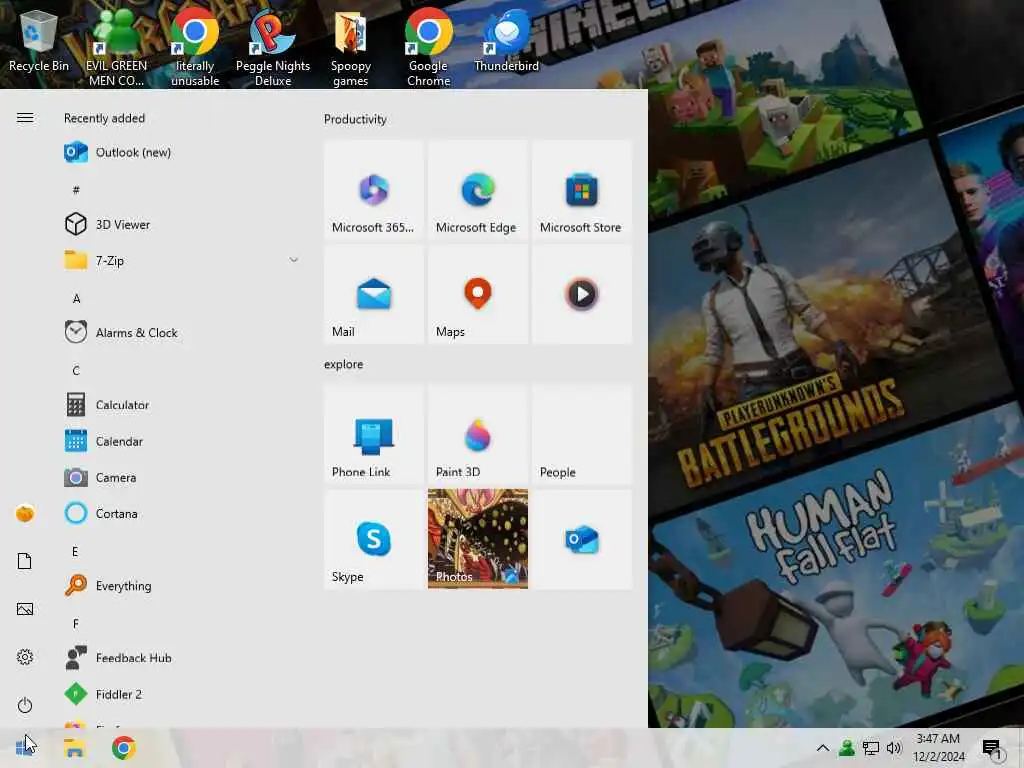The height and width of the screenshot is (768, 1024).
Task: Launch 3D Viewer app
Action: [x=183, y=225]
